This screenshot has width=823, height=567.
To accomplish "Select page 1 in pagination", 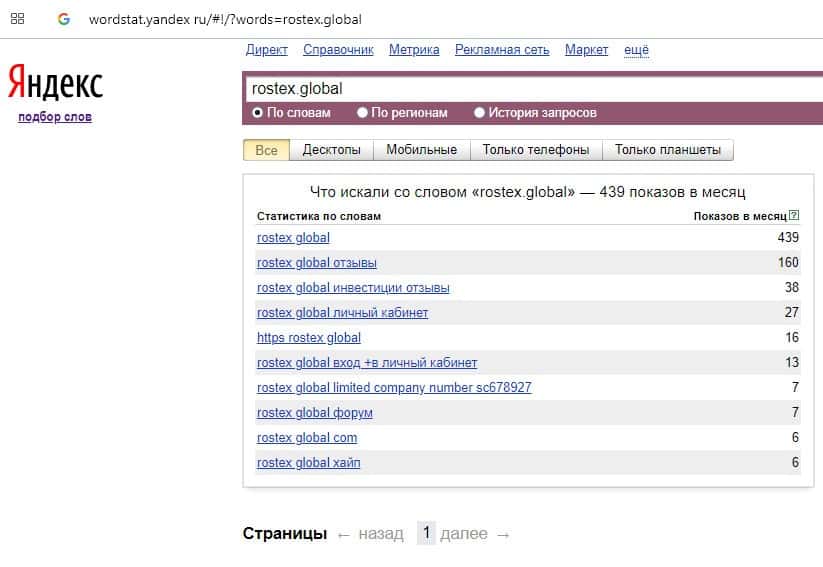I will coord(426,533).
